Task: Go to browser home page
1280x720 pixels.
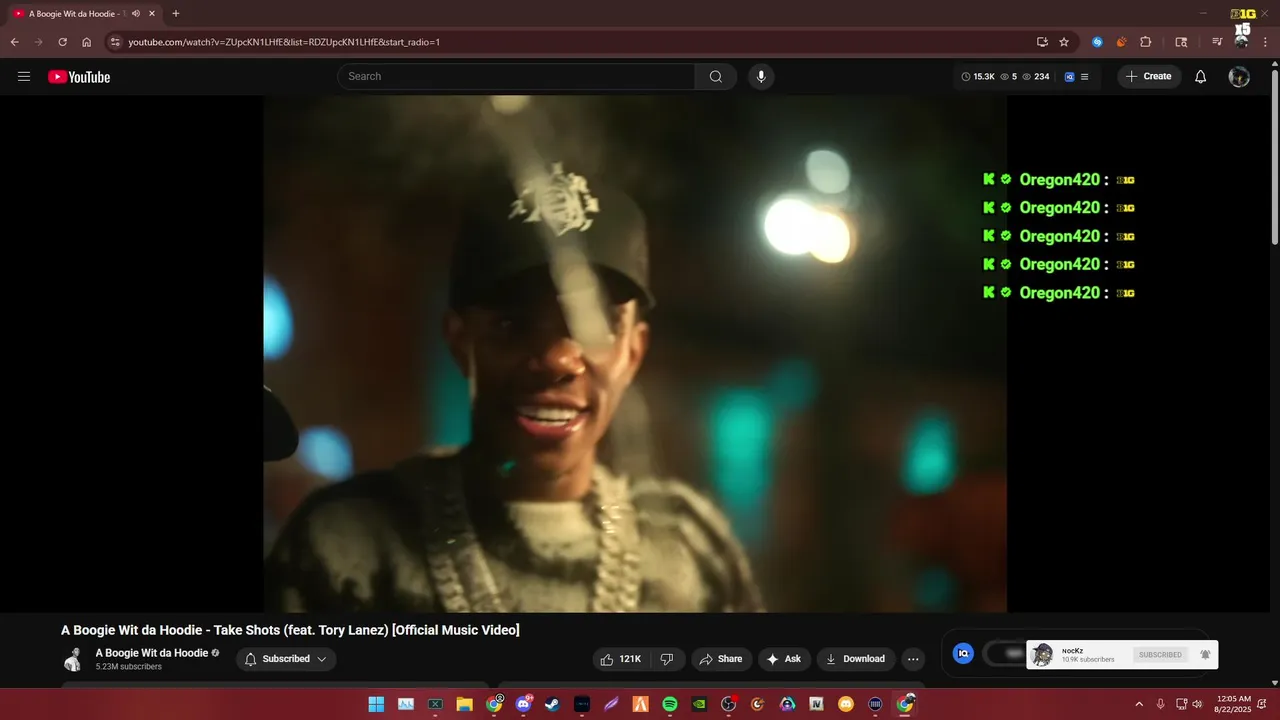Action: pos(87,42)
